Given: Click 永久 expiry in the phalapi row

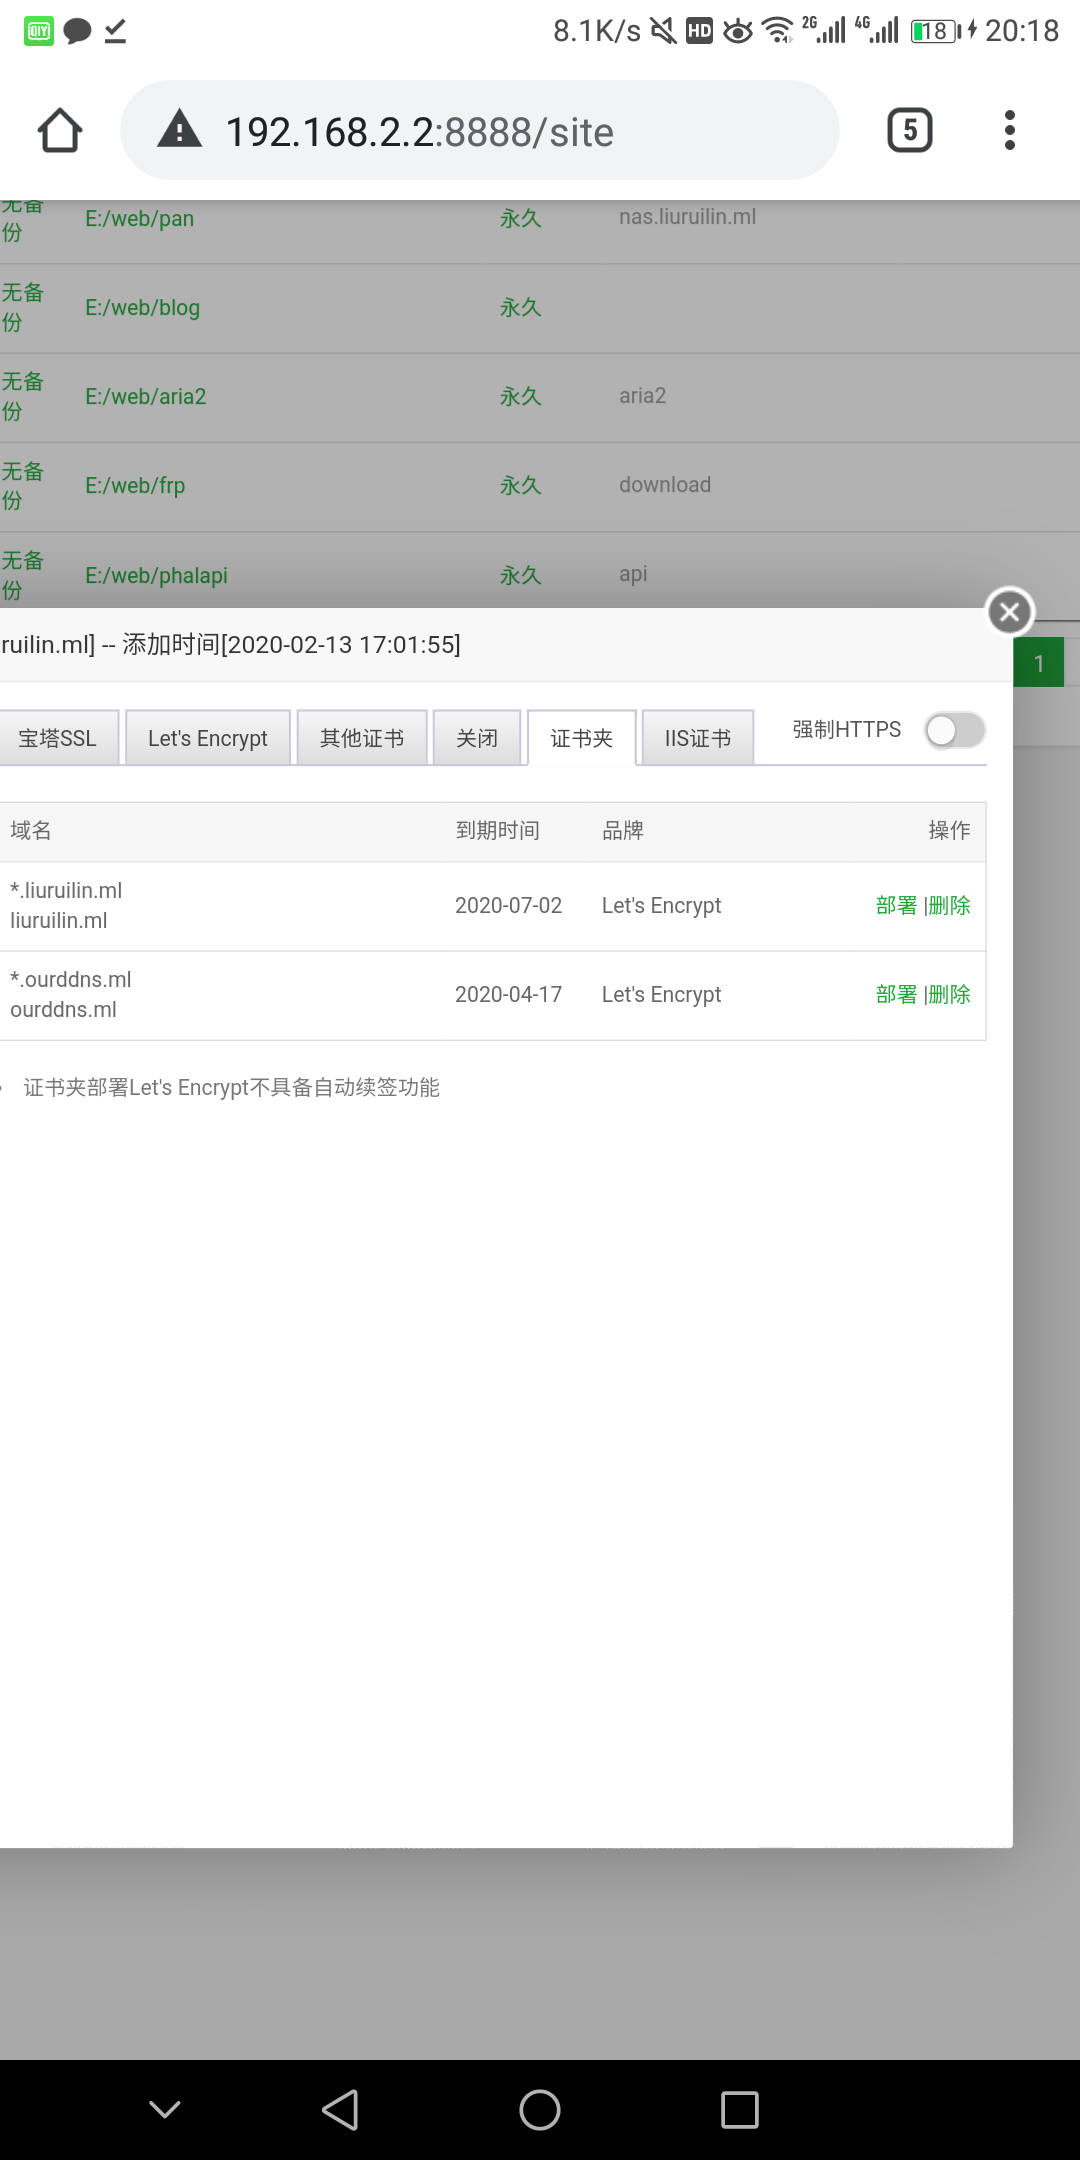Looking at the screenshot, I should [521, 576].
